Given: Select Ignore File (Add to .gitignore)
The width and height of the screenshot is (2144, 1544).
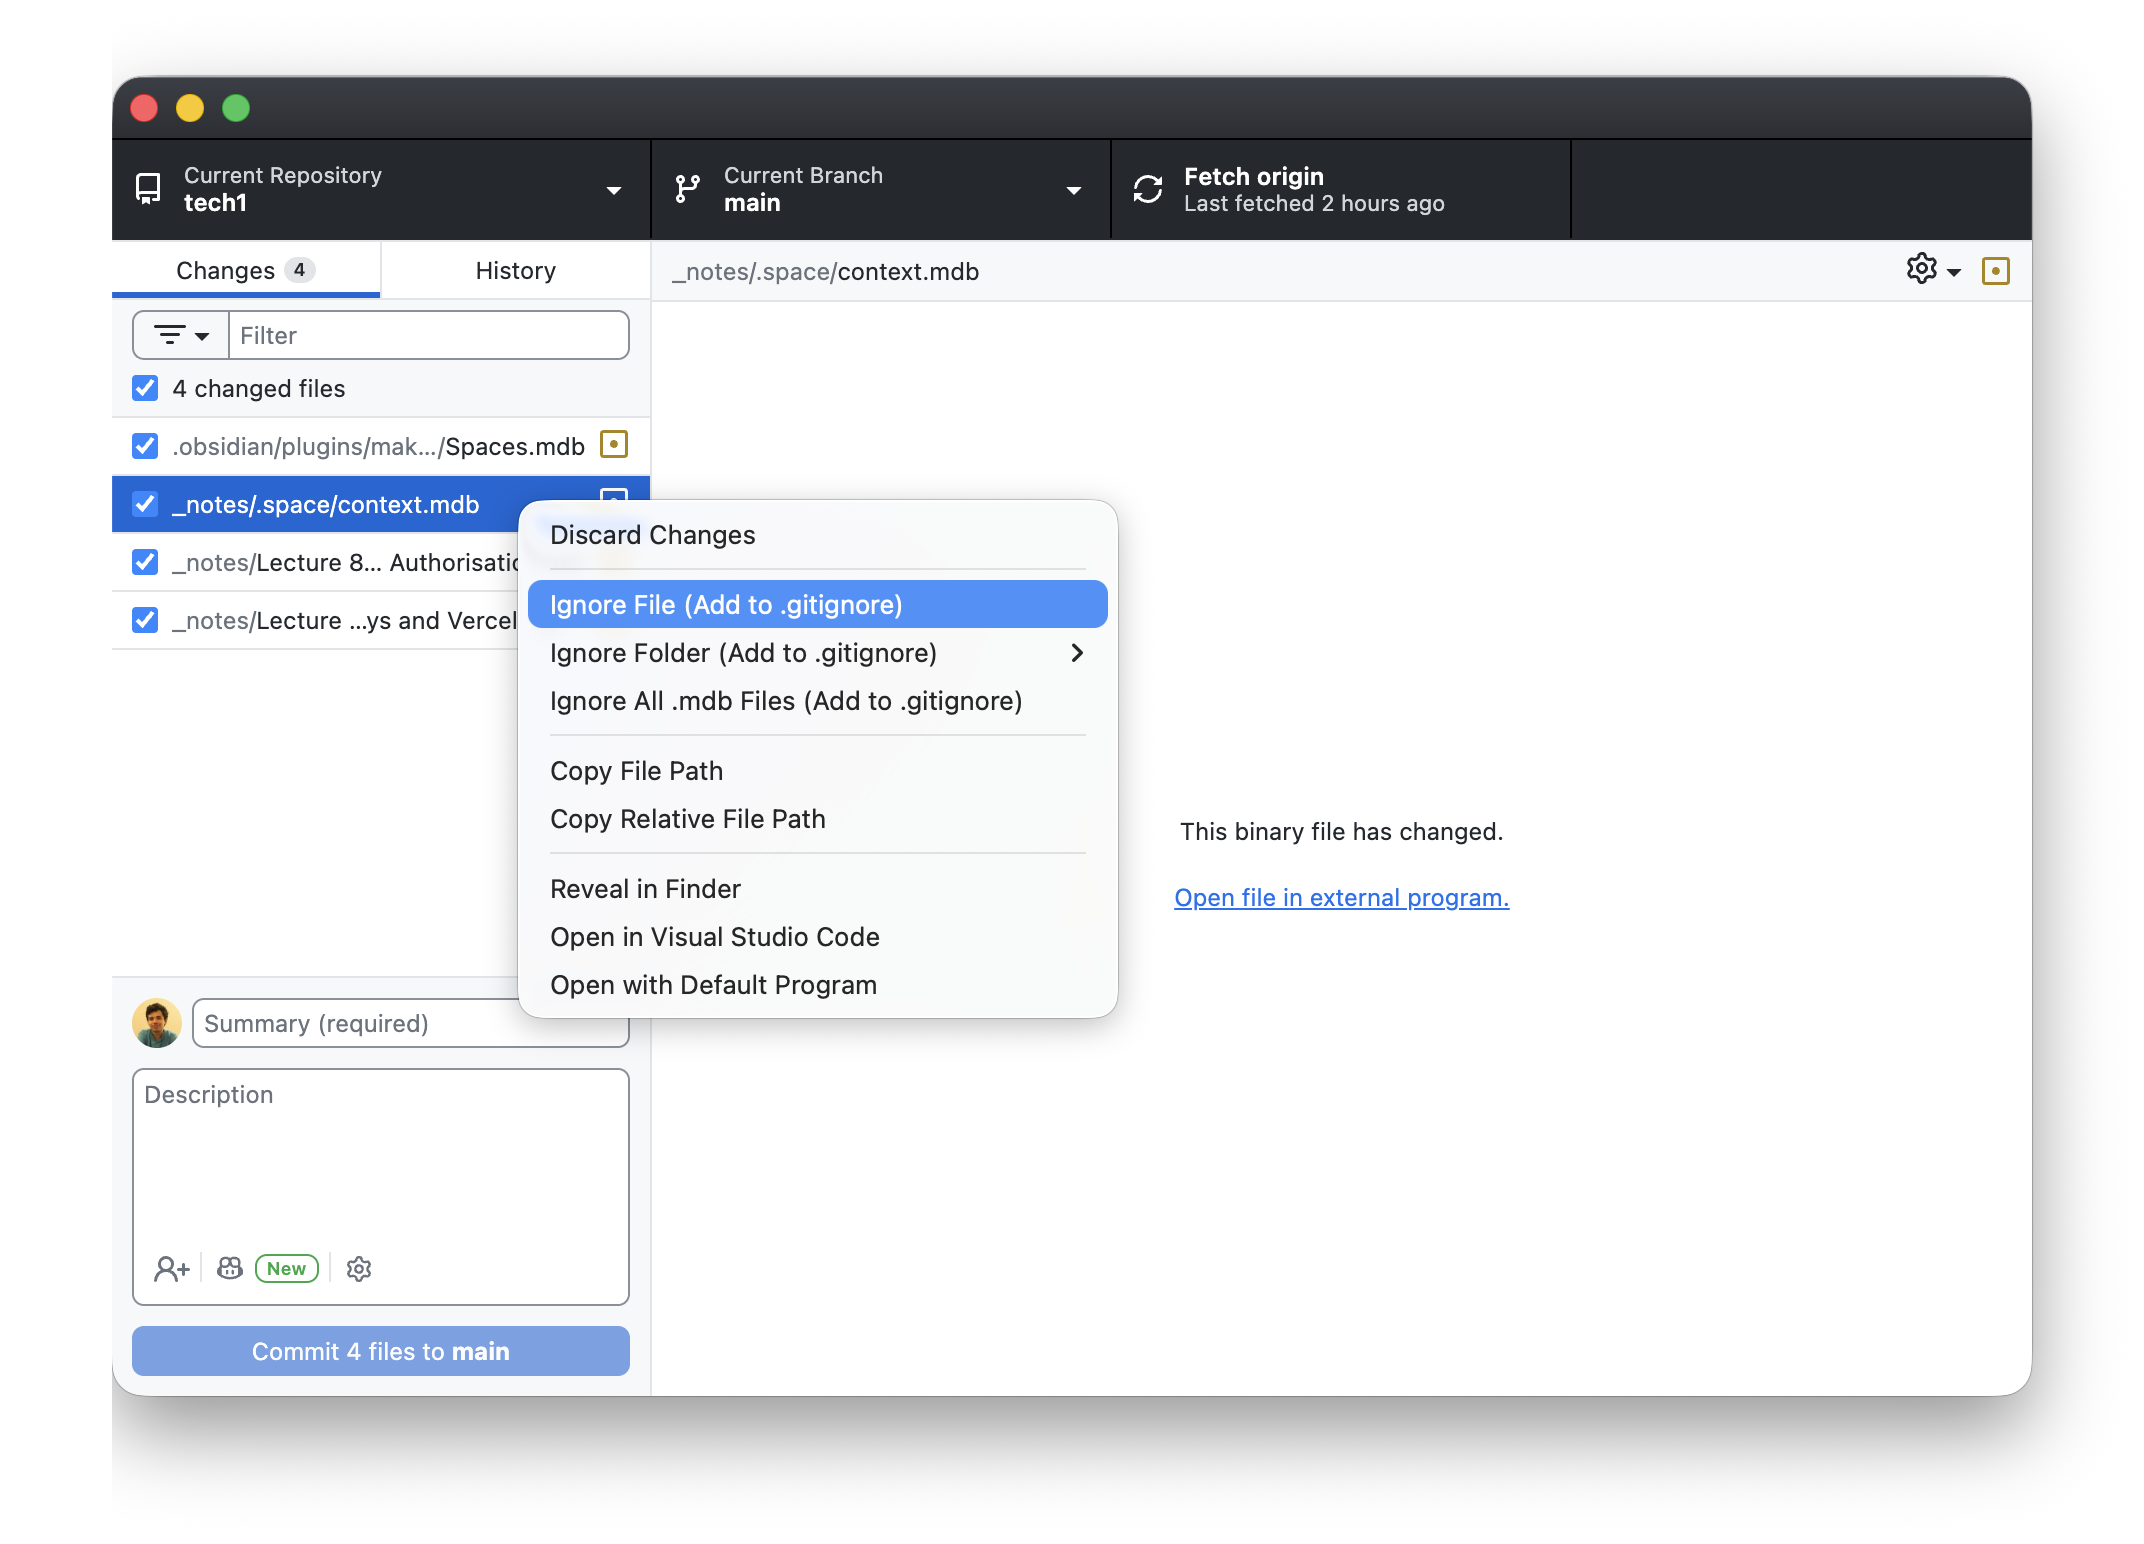Looking at the screenshot, I should (x=818, y=604).
